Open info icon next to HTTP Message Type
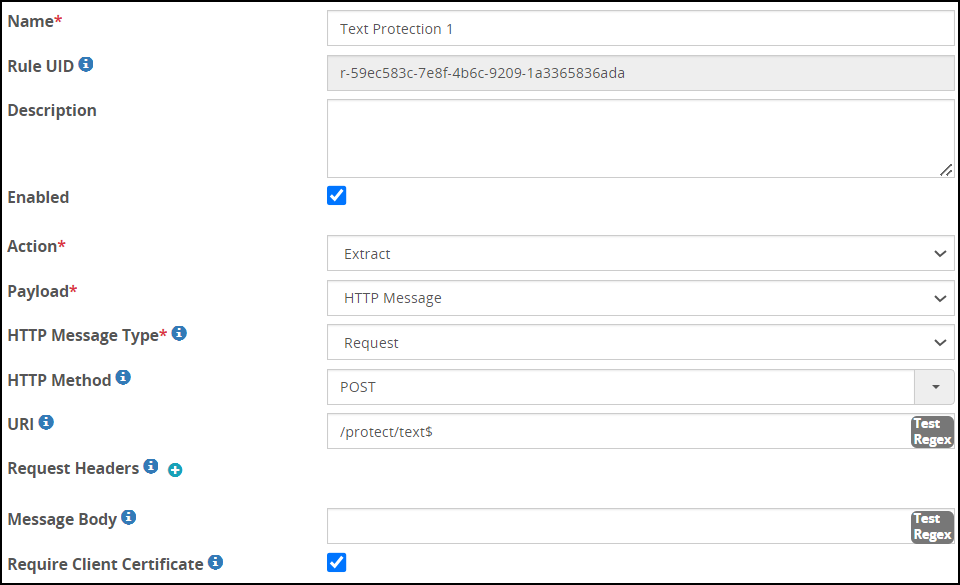 click(x=179, y=333)
